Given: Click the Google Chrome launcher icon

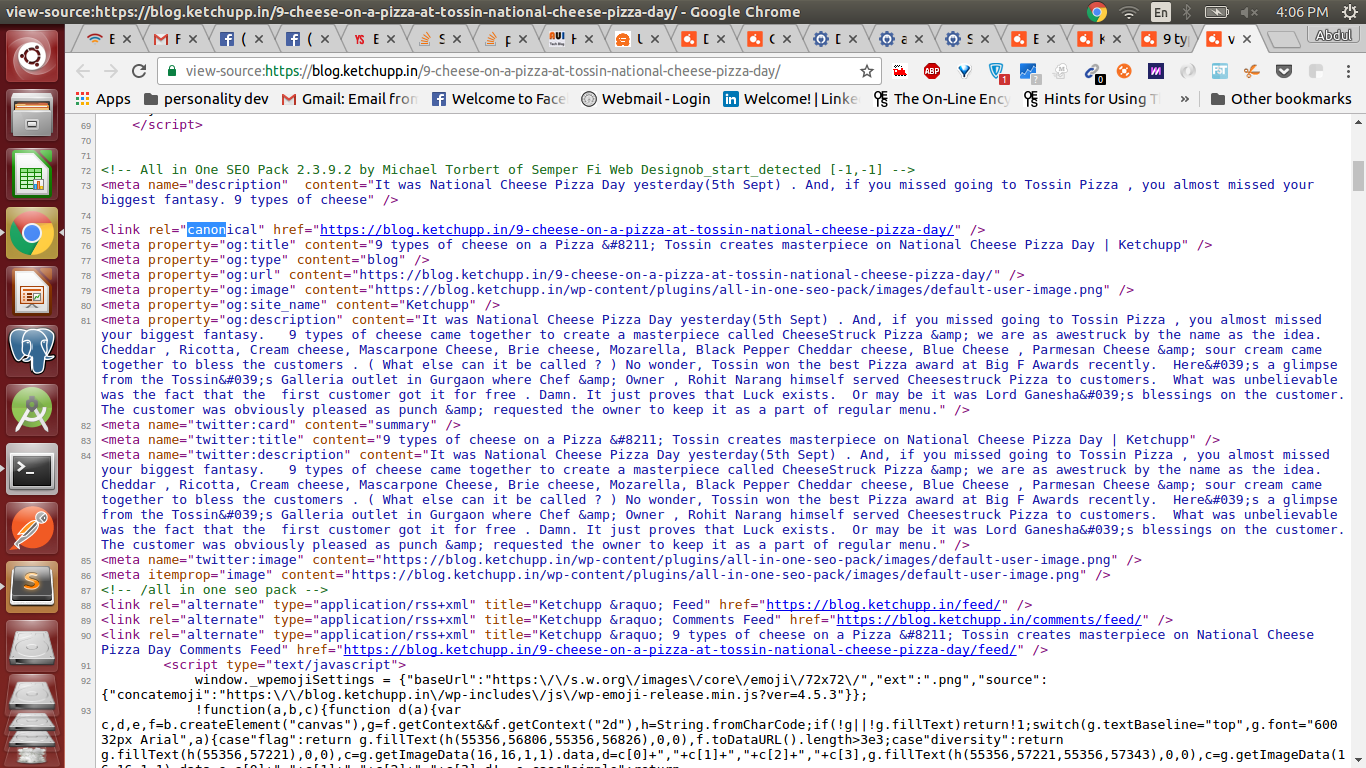Looking at the screenshot, I should pos(32,234).
